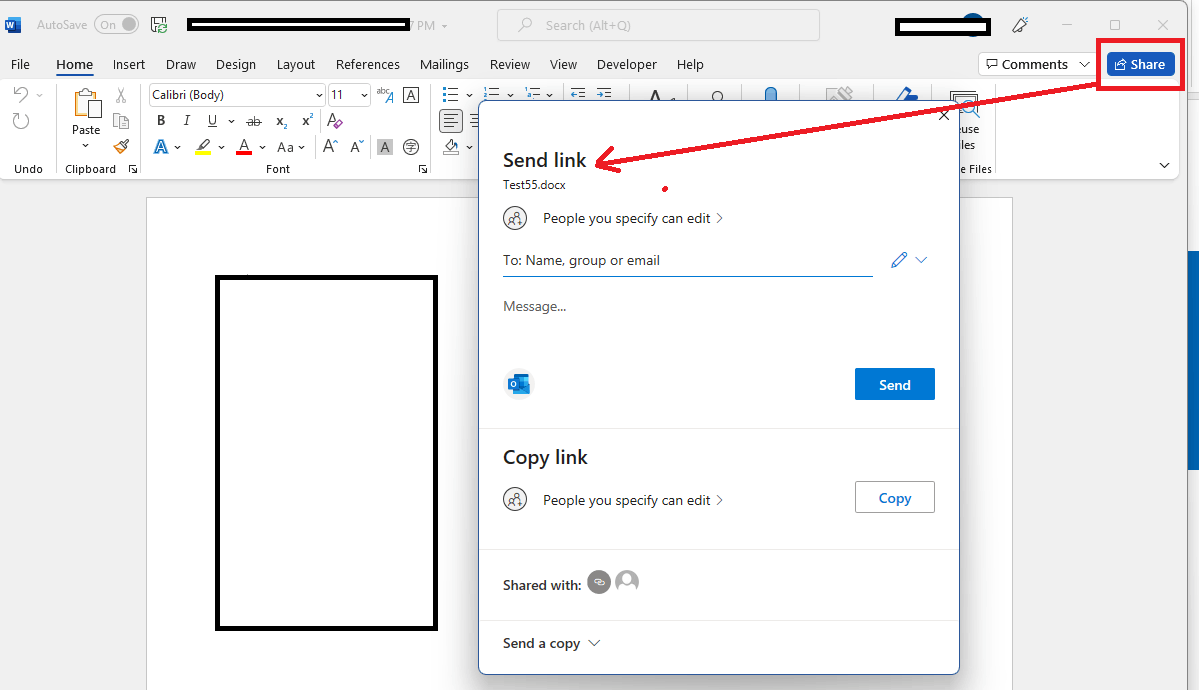Click the Copy icon in Clipboard group
Viewport: 1199px width, 690px height.
click(x=121, y=121)
